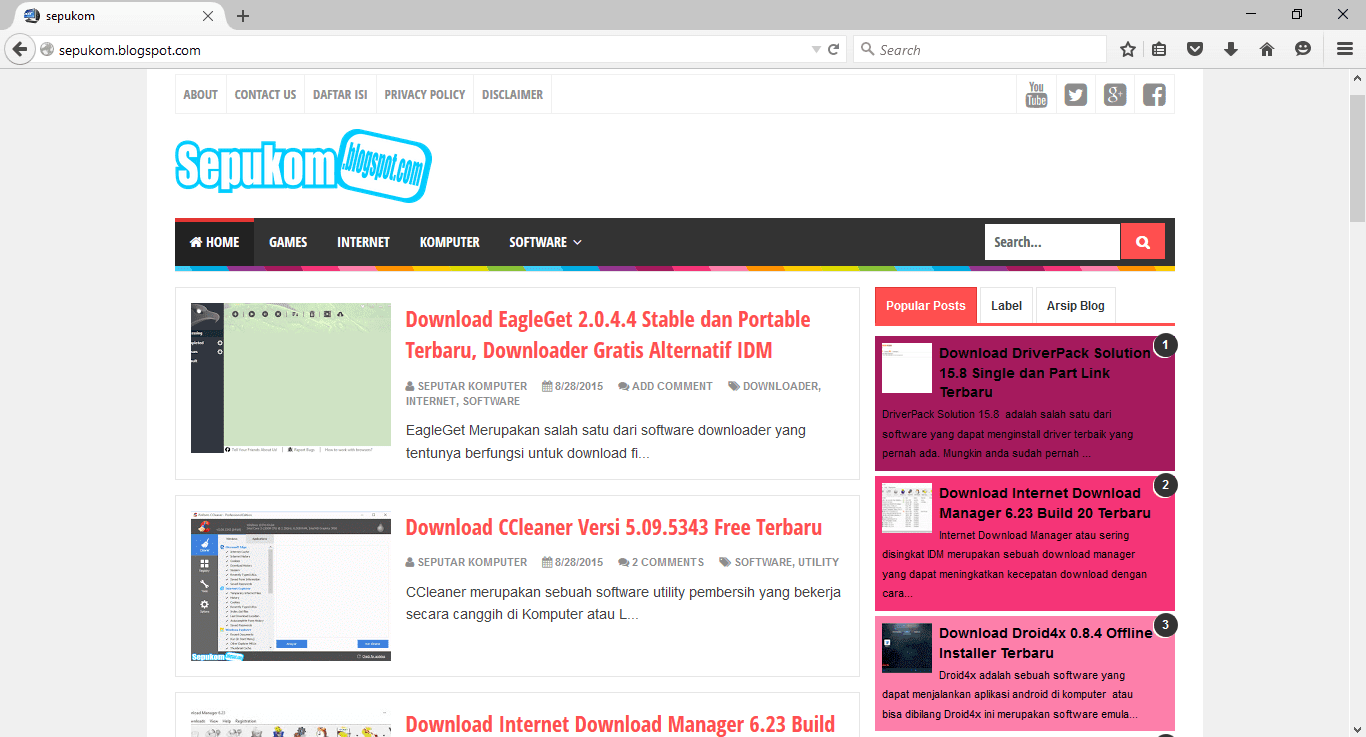The height and width of the screenshot is (737, 1366).
Task: Click the Sepukom.blogspot.com logo
Action: tap(303, 165)
